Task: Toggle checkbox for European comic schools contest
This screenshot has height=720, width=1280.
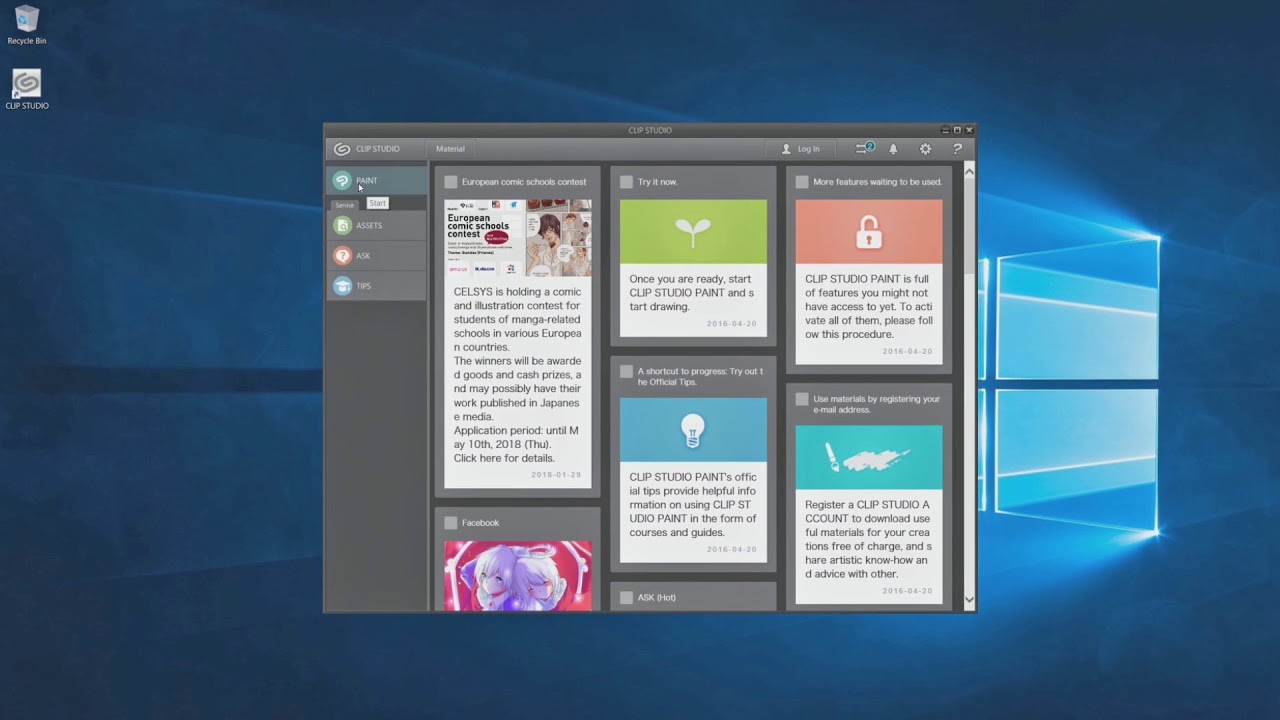Action: [451, 182]
